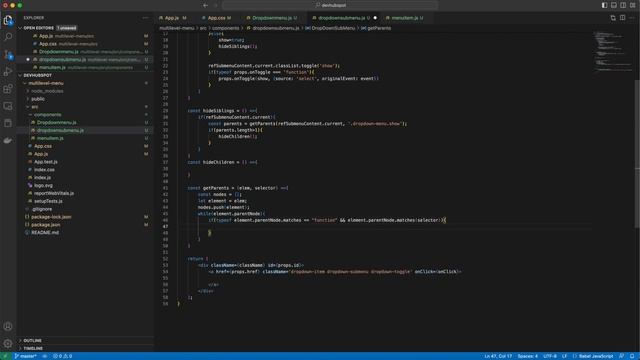The width and height of the screenshot is (640, 360).
Task: Select App.css in the Open Editors list
Action: pos(48,44)
